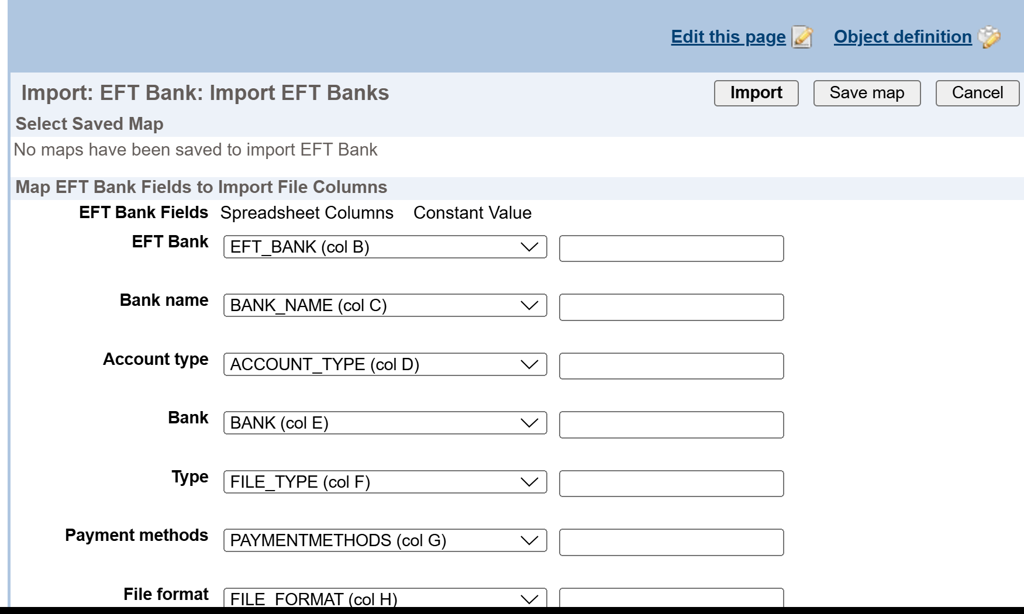Cancel the EFT Bank import
1024x614 pixels.
pos(977,93)
